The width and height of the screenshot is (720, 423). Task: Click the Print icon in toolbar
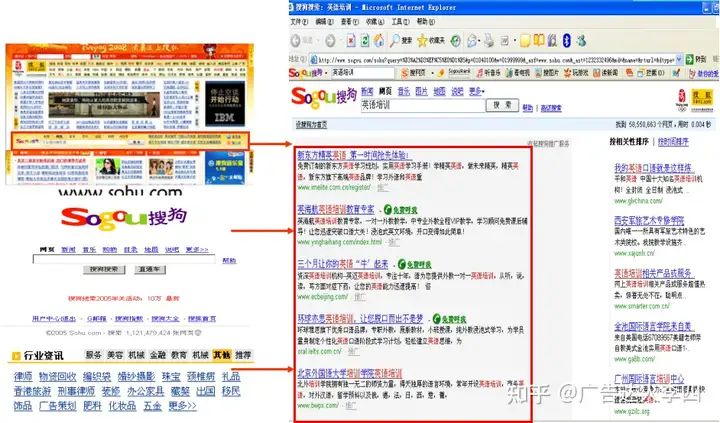[x=489, y=41]
